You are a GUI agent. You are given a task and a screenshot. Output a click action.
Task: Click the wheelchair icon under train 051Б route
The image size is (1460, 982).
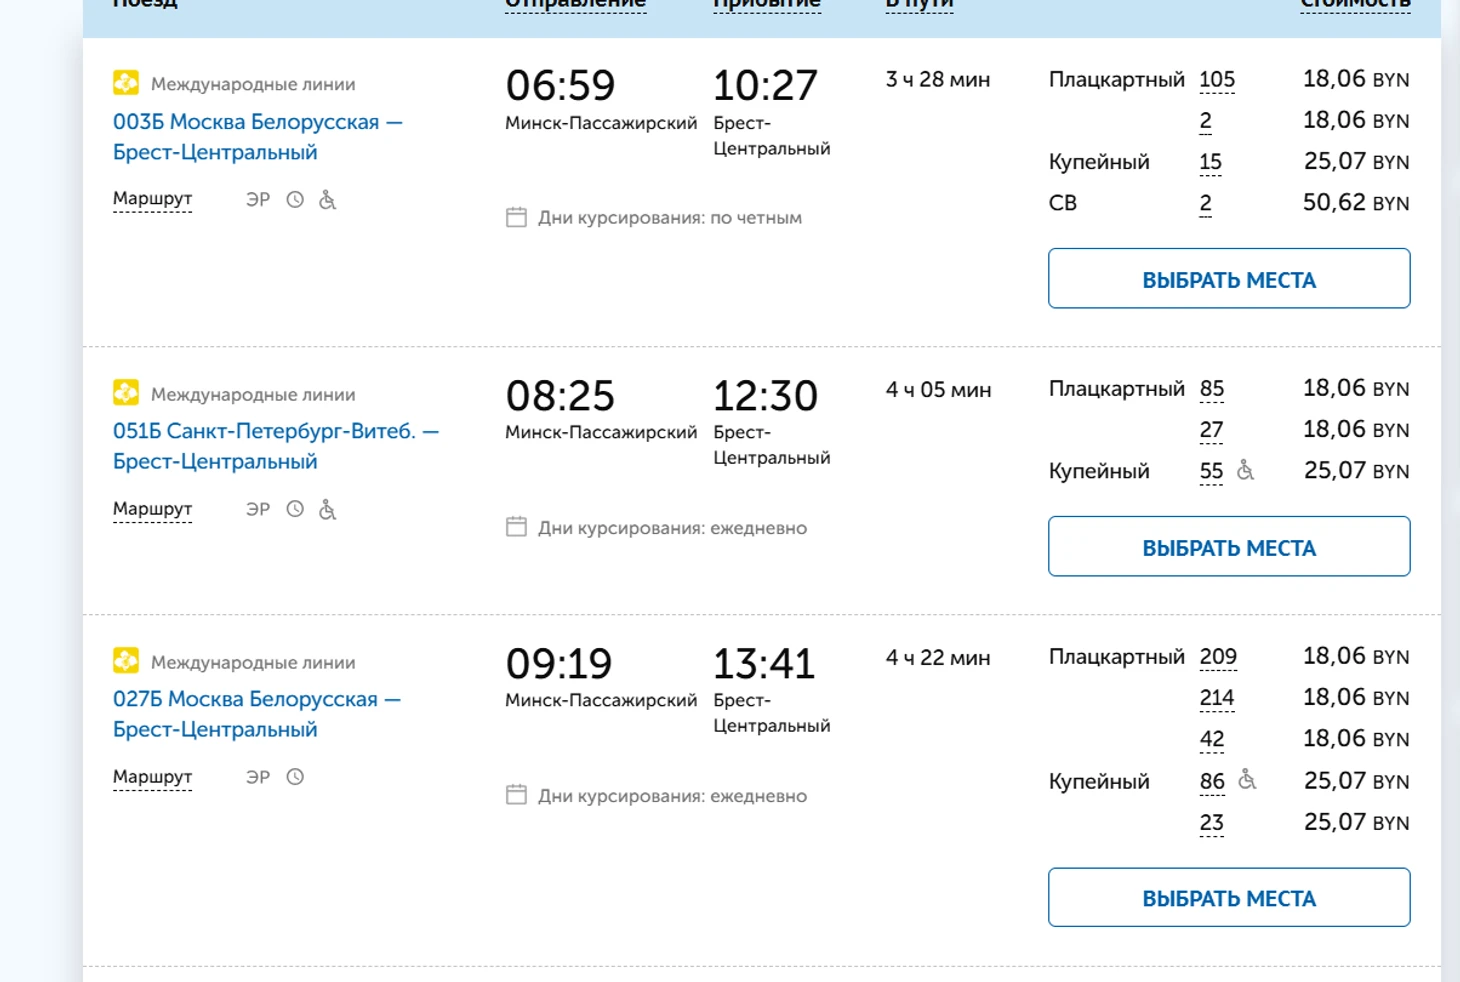pos(327,509)
